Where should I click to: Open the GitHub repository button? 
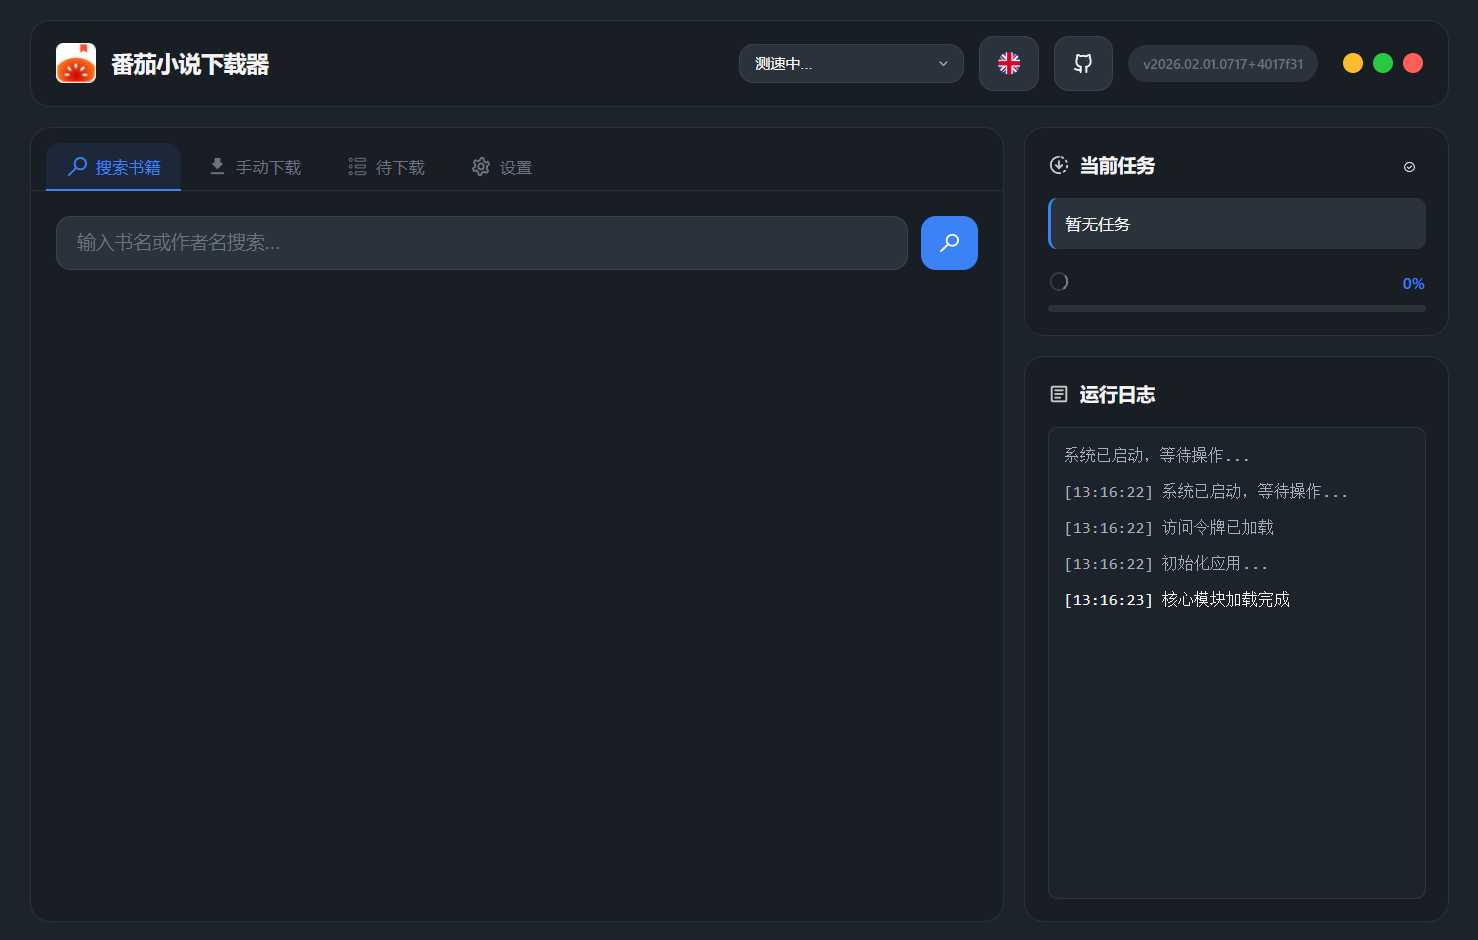click(x=1082, y=64)
